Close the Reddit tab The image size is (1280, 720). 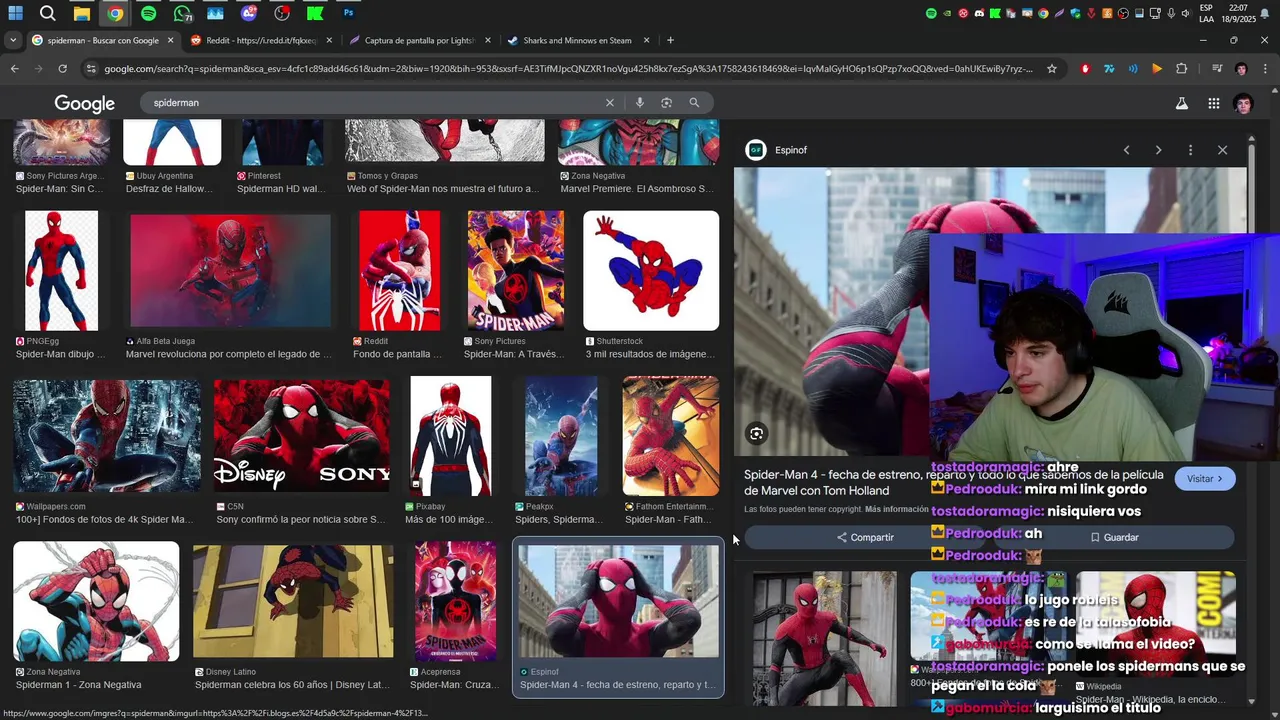coord(329,40)
